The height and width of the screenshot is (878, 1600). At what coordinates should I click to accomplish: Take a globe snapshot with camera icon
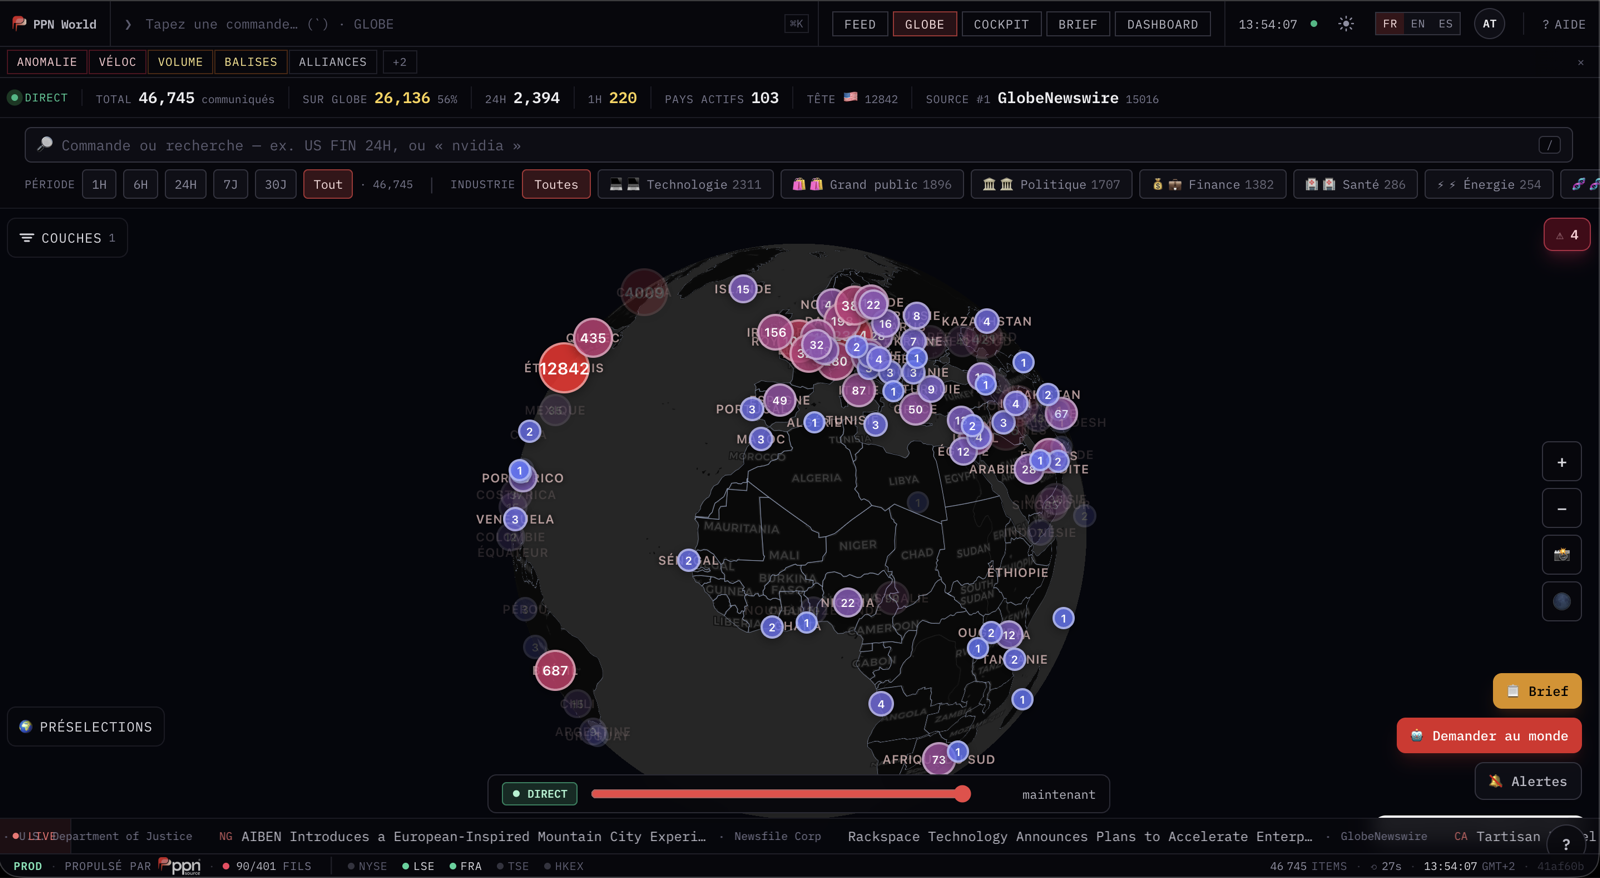pos(1561,555)
